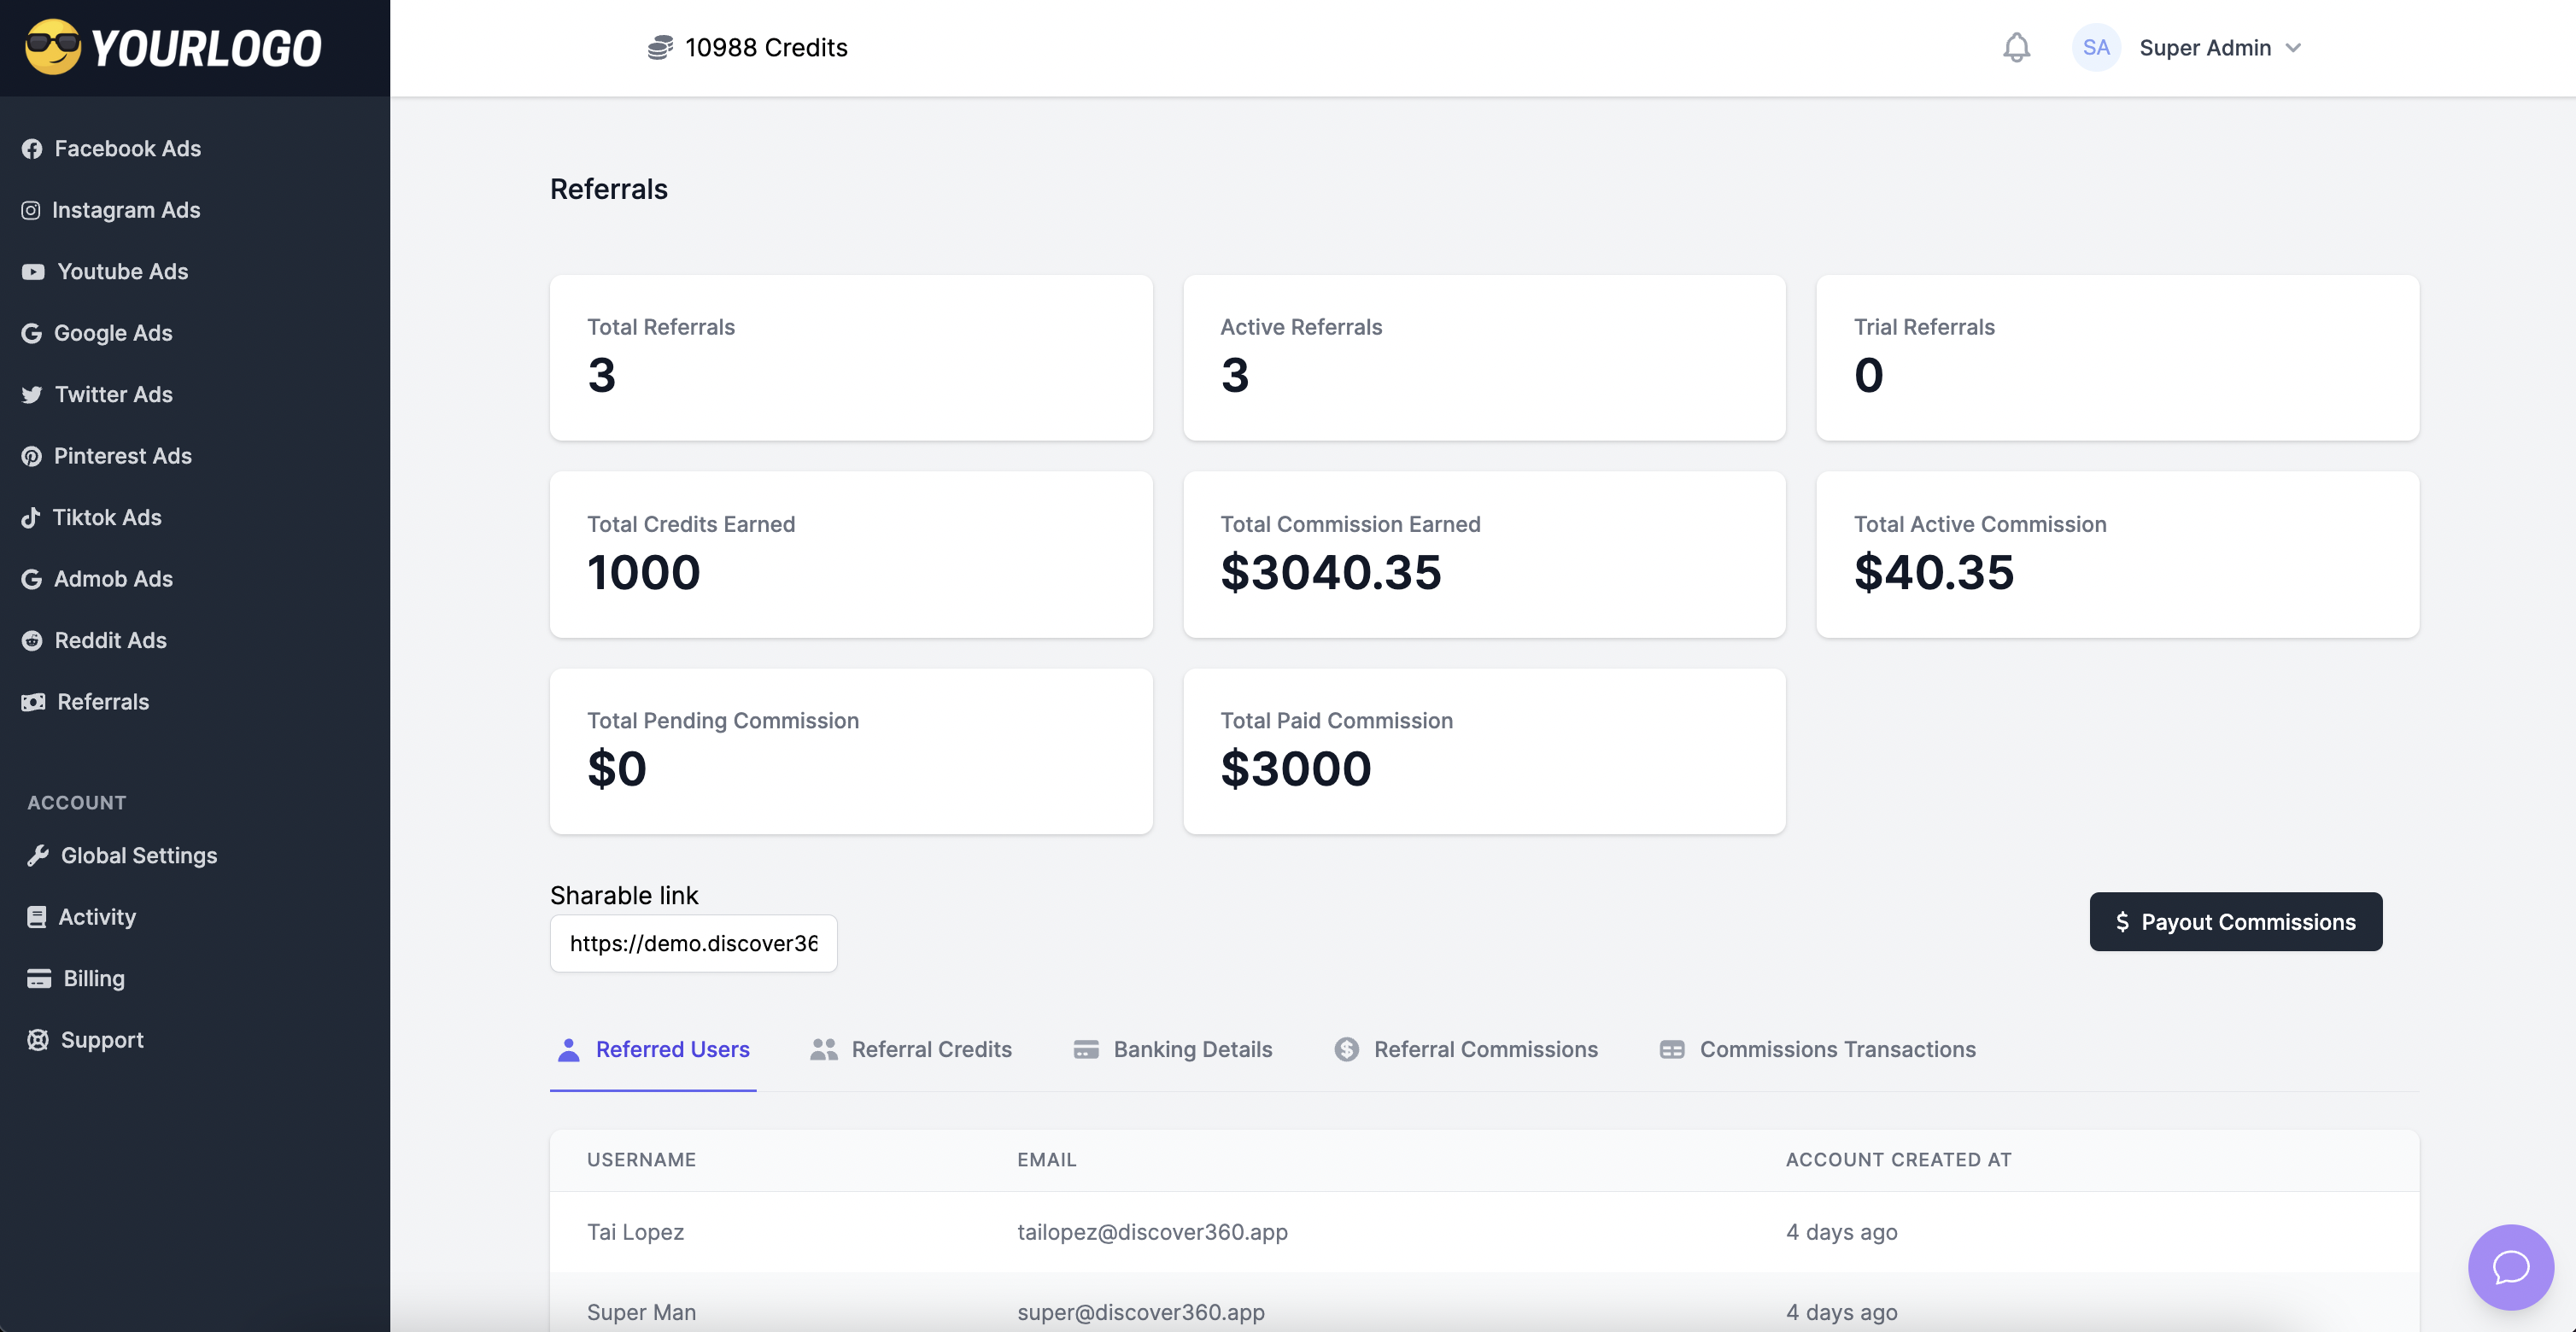The height and width of the screenshot is (1332, 2576).
Task: Click the Support sidebar link
Action: 102,1040
